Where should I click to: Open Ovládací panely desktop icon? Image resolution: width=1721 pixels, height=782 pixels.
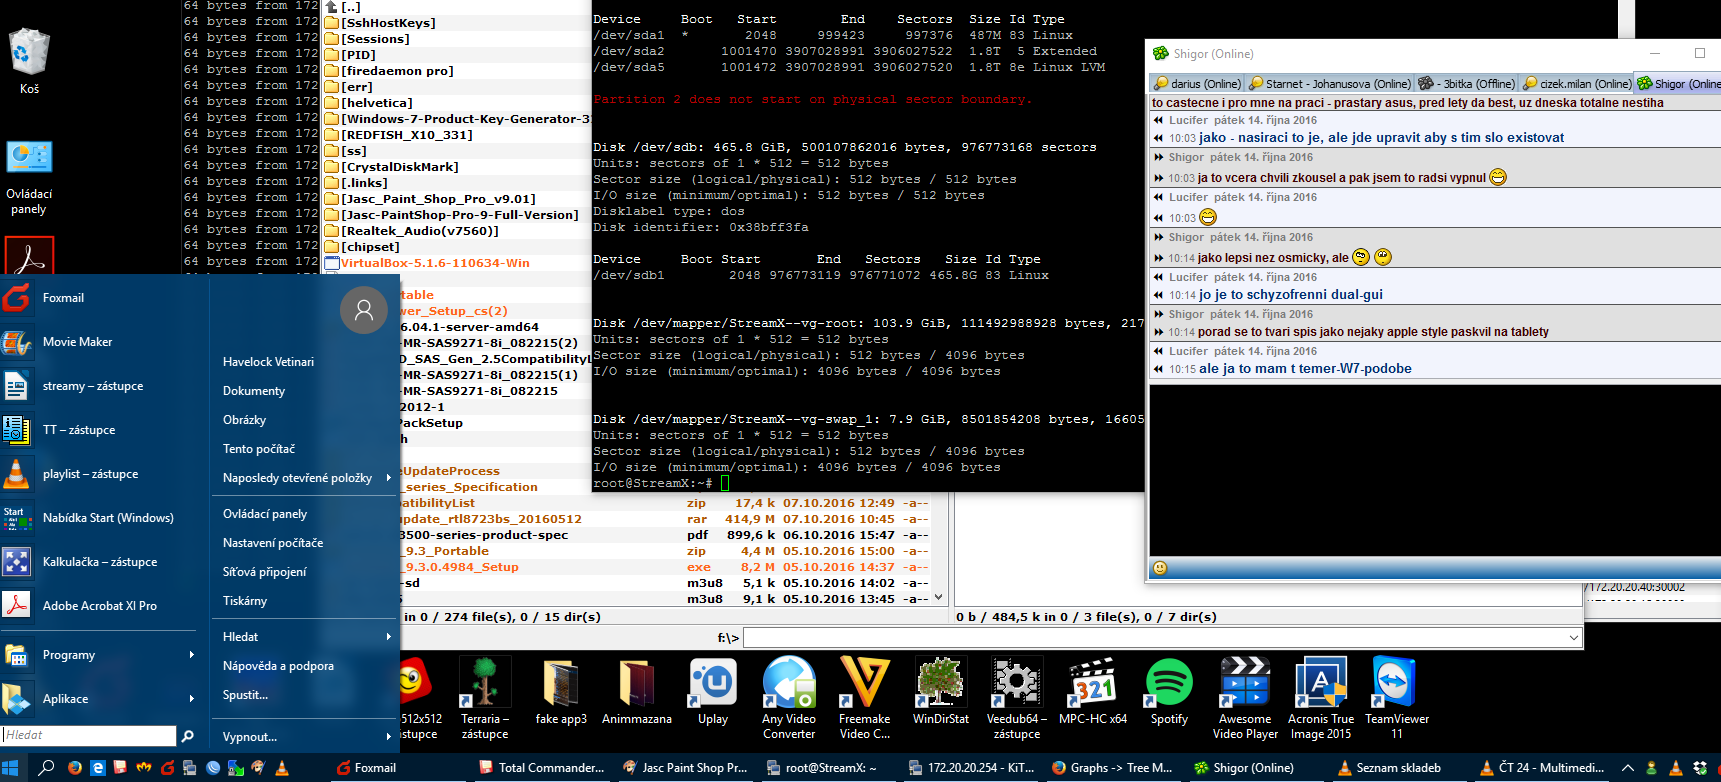tap(29, 178)
